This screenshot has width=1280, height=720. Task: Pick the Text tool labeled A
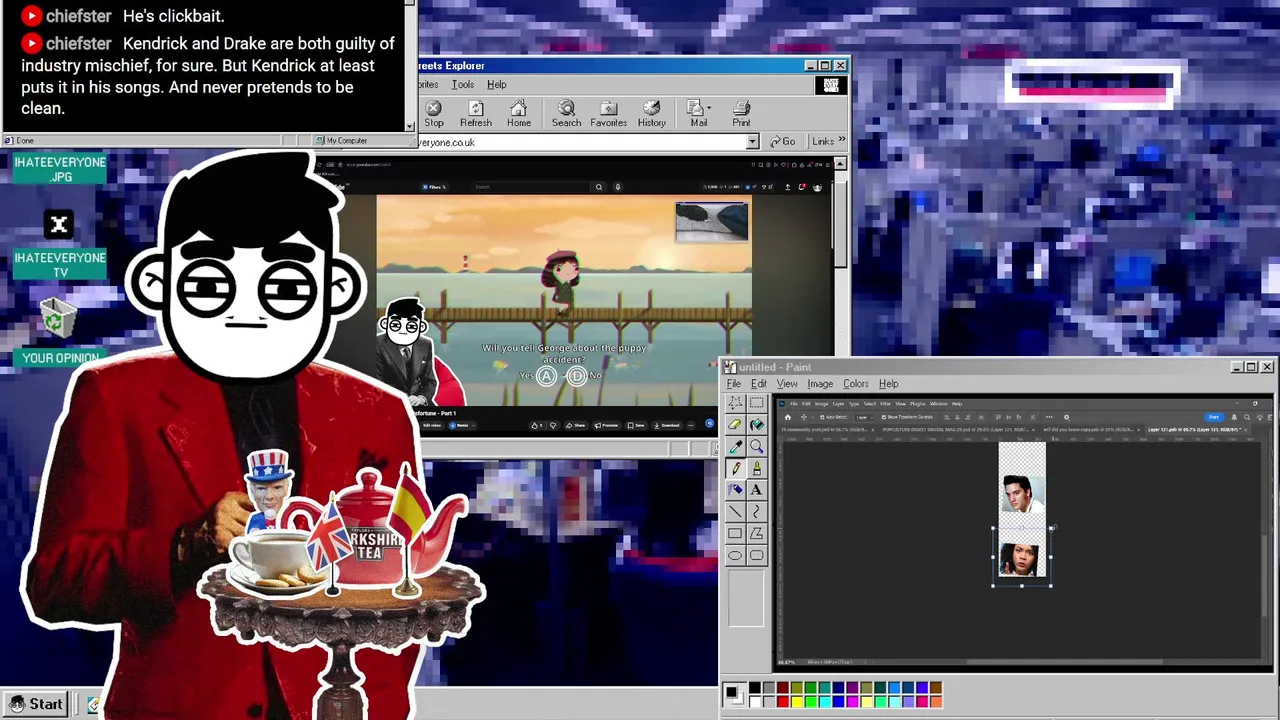point(756,490)
